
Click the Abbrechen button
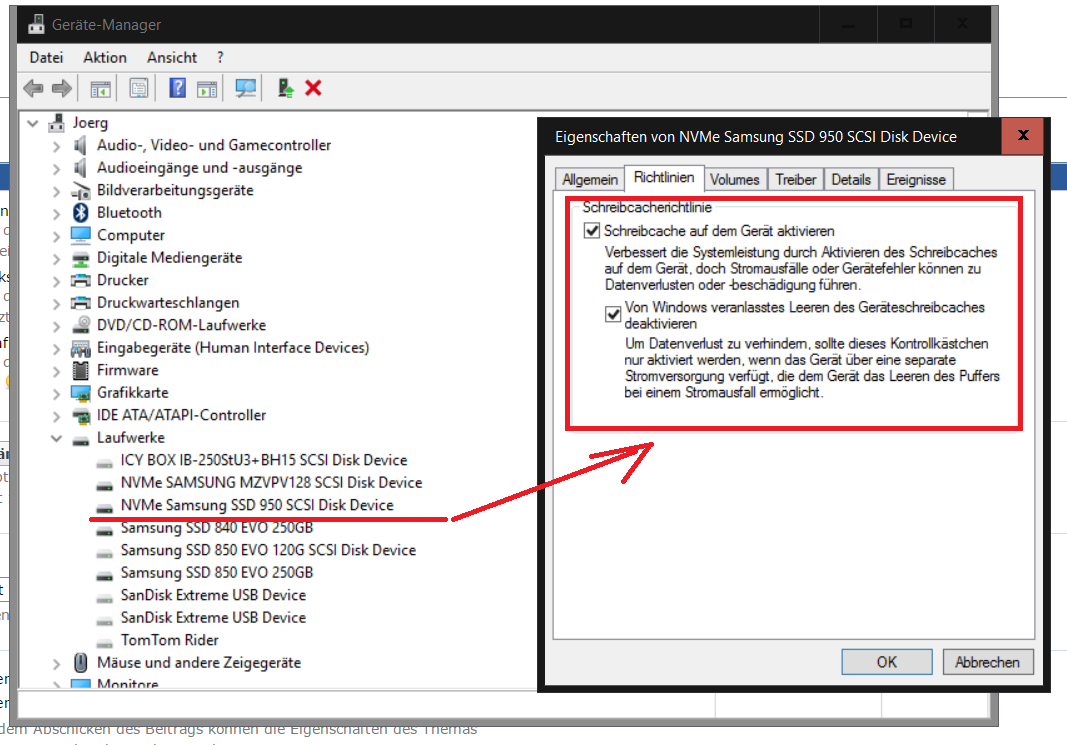[x=987, y=662]
